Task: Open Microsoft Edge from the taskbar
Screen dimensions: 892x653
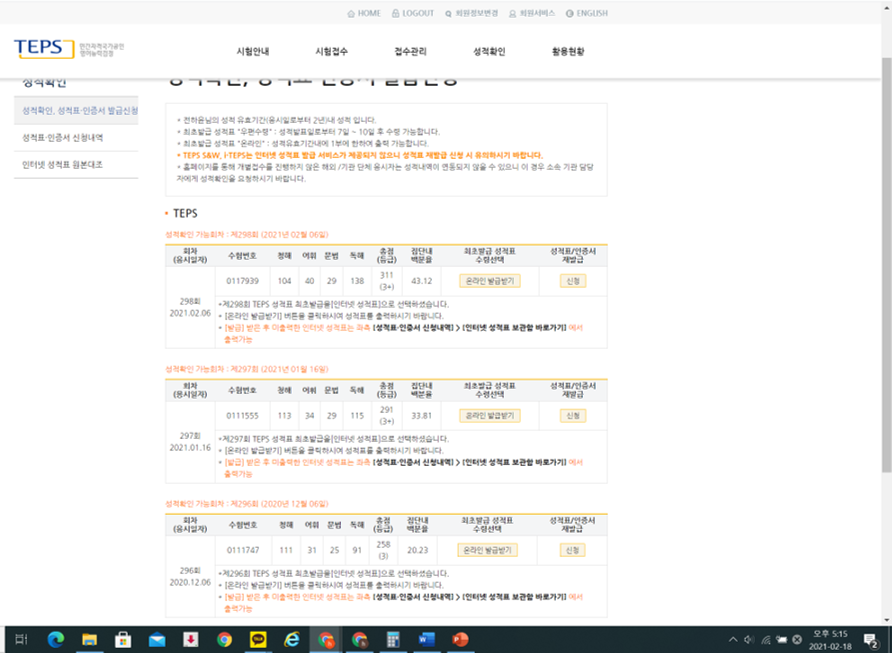Action: pyautogui.click(x=55, y=639)
